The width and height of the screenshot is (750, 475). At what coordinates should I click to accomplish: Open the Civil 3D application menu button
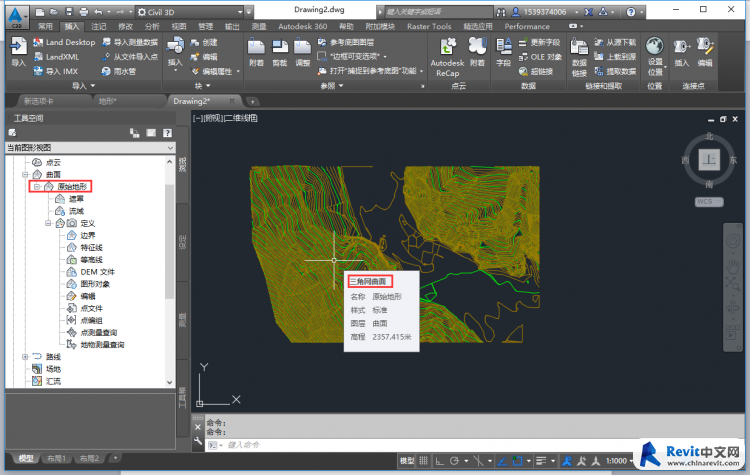pyautogui.click(x=16, y=16)
